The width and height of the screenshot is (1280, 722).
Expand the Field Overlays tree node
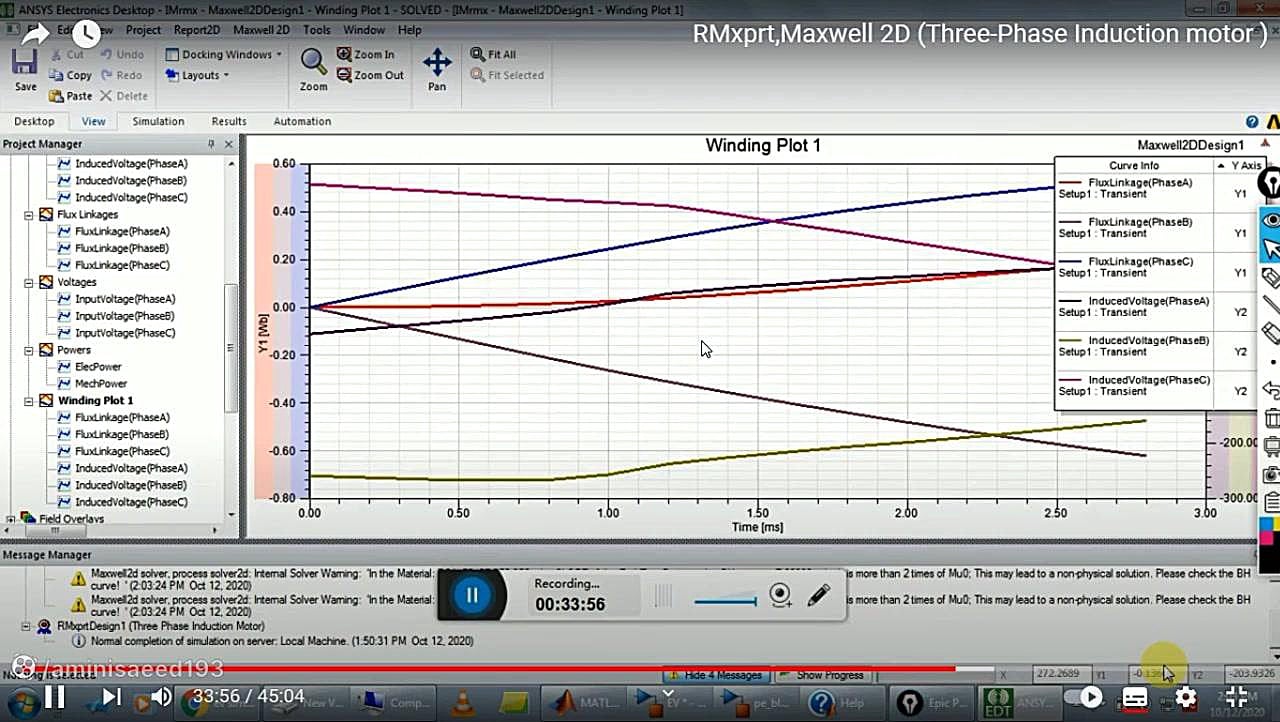point(11,520)
